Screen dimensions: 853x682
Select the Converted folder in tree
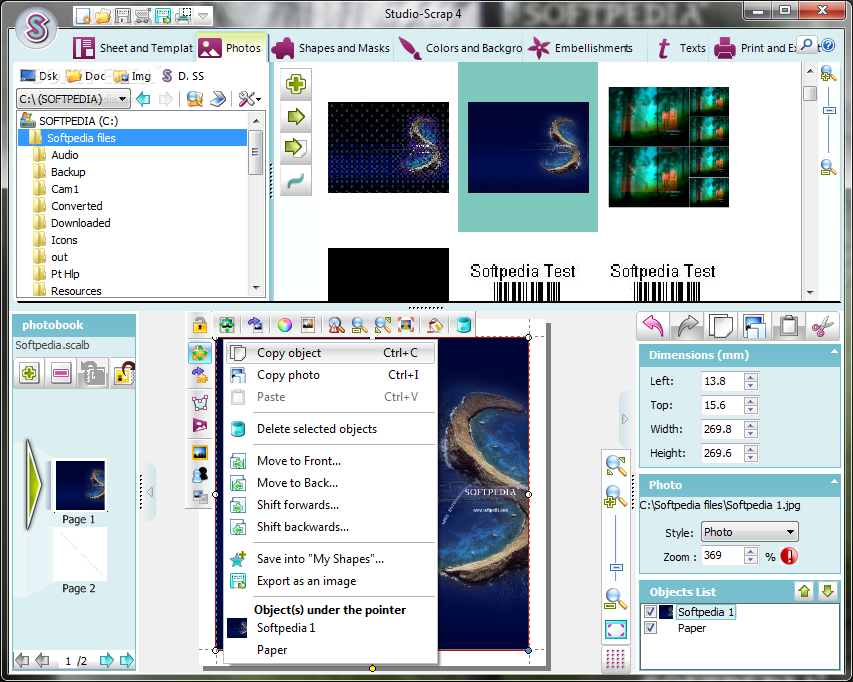pos(77,206)
